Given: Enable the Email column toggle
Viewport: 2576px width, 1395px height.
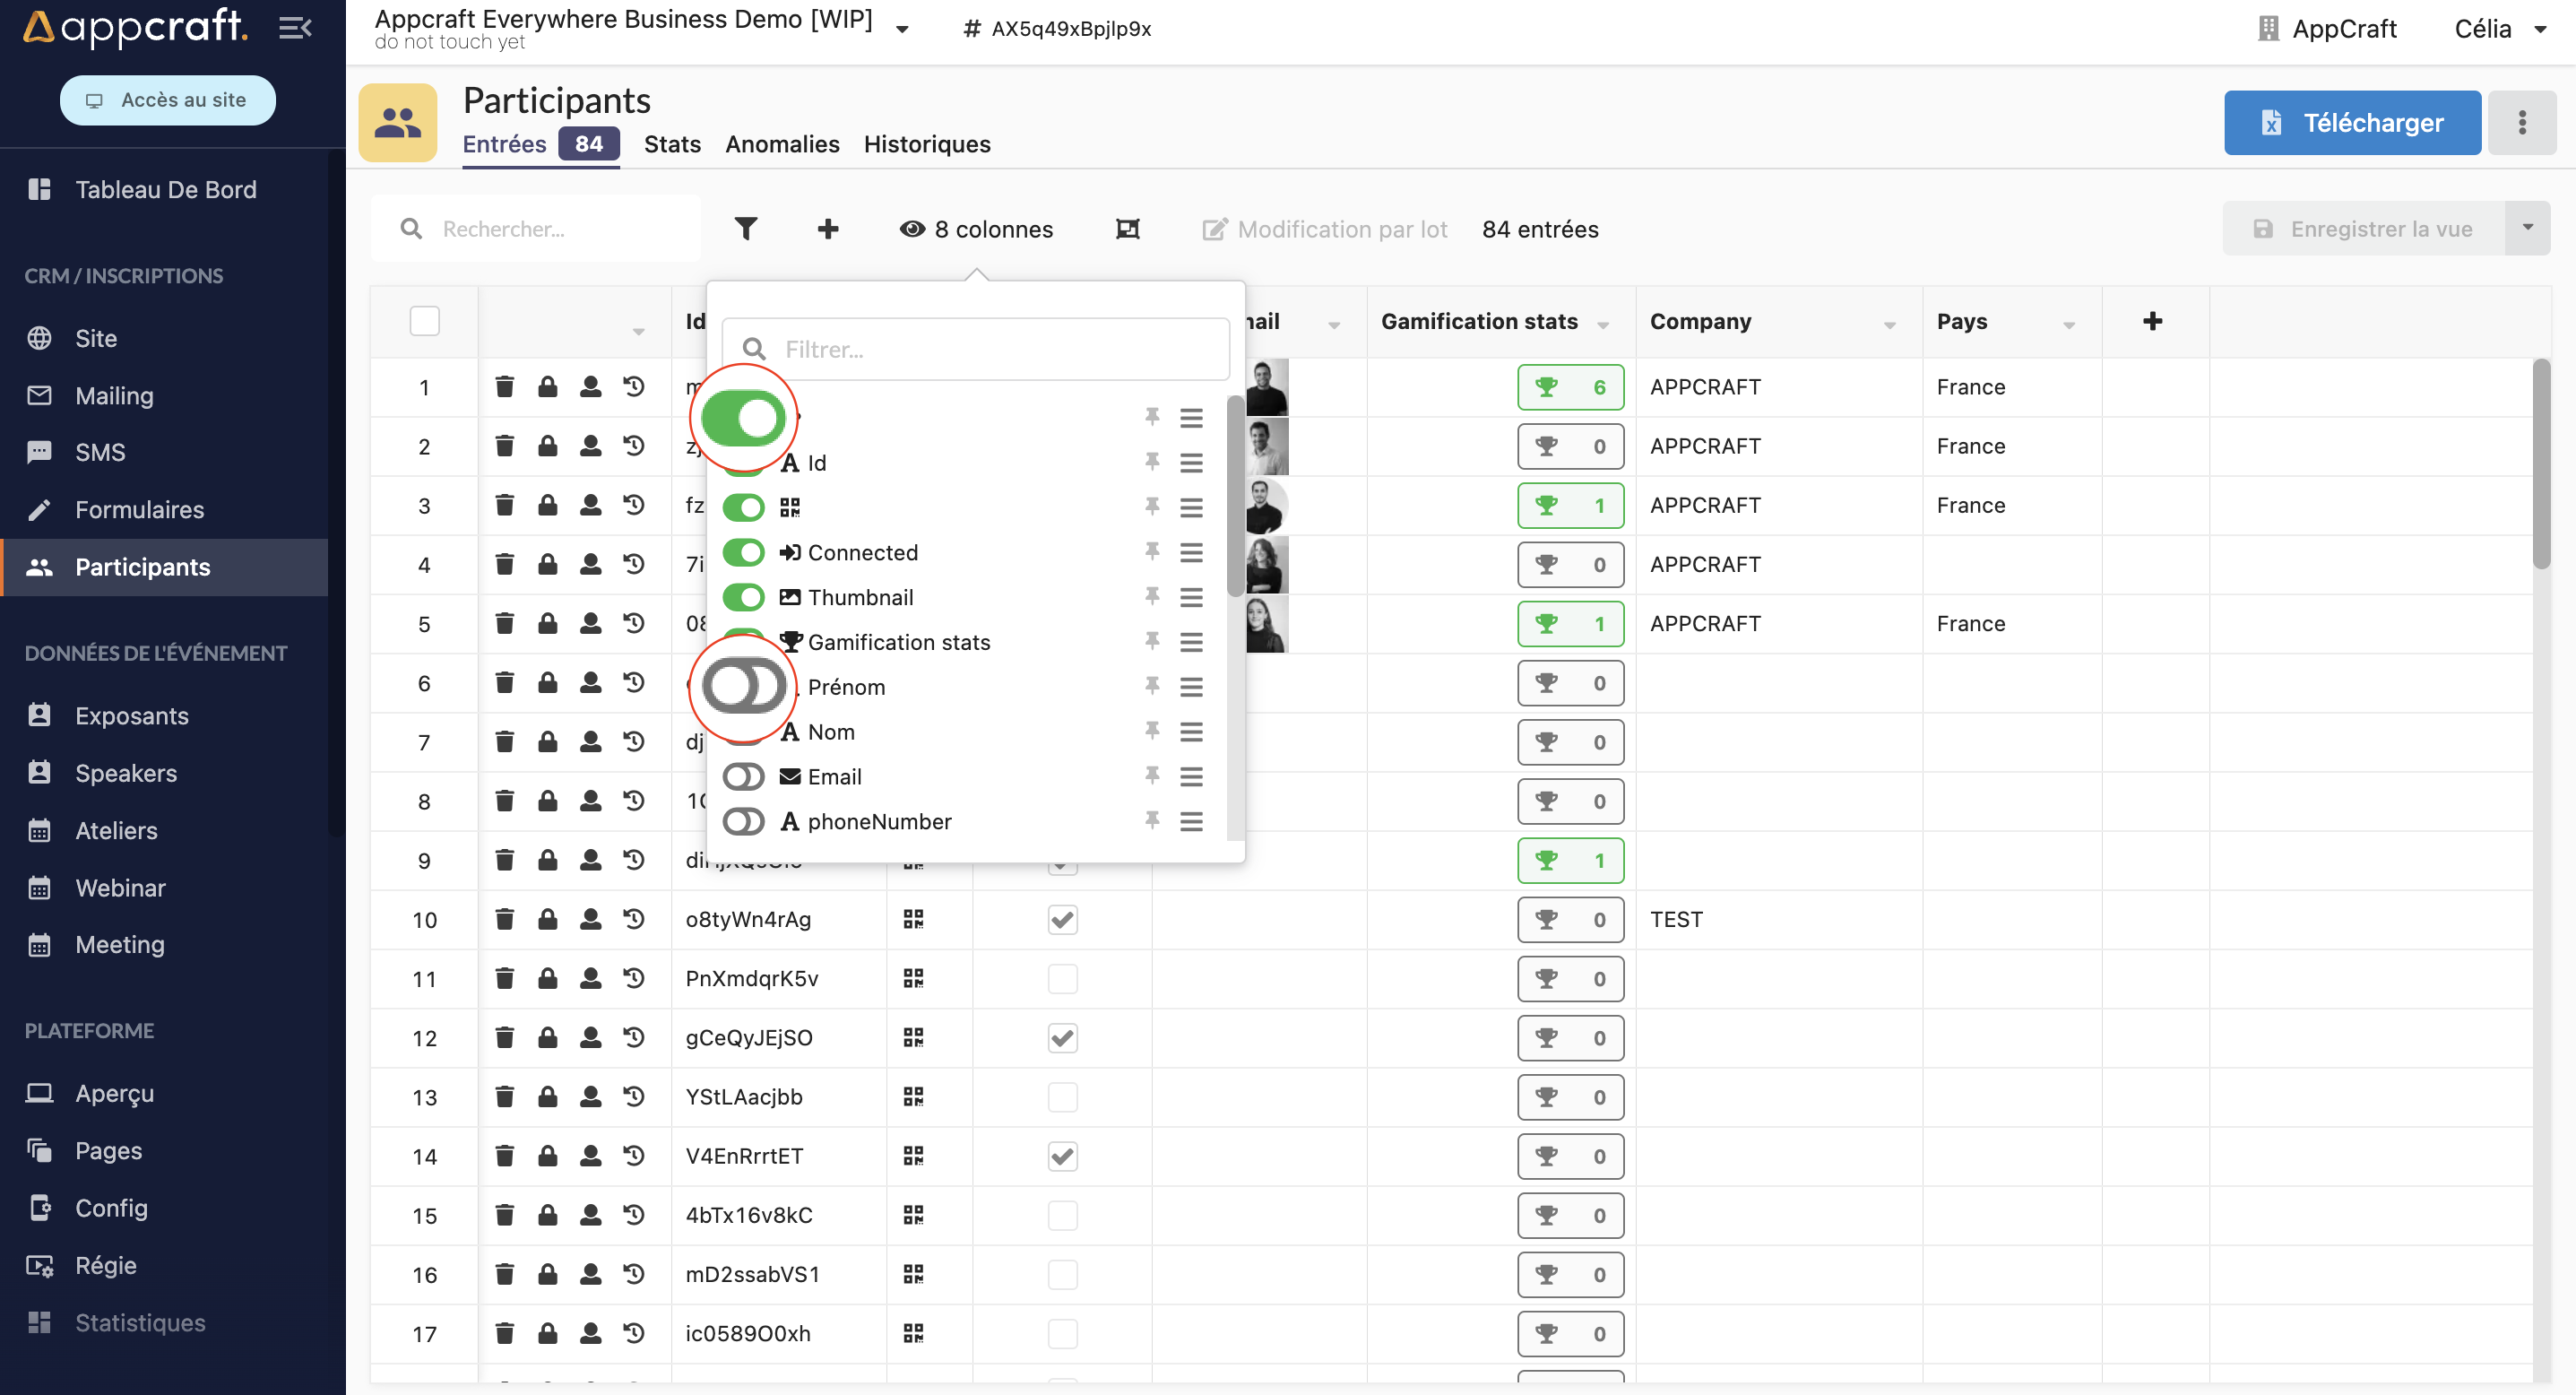Looking at the screenshot, I should click(x=743, y=777).
